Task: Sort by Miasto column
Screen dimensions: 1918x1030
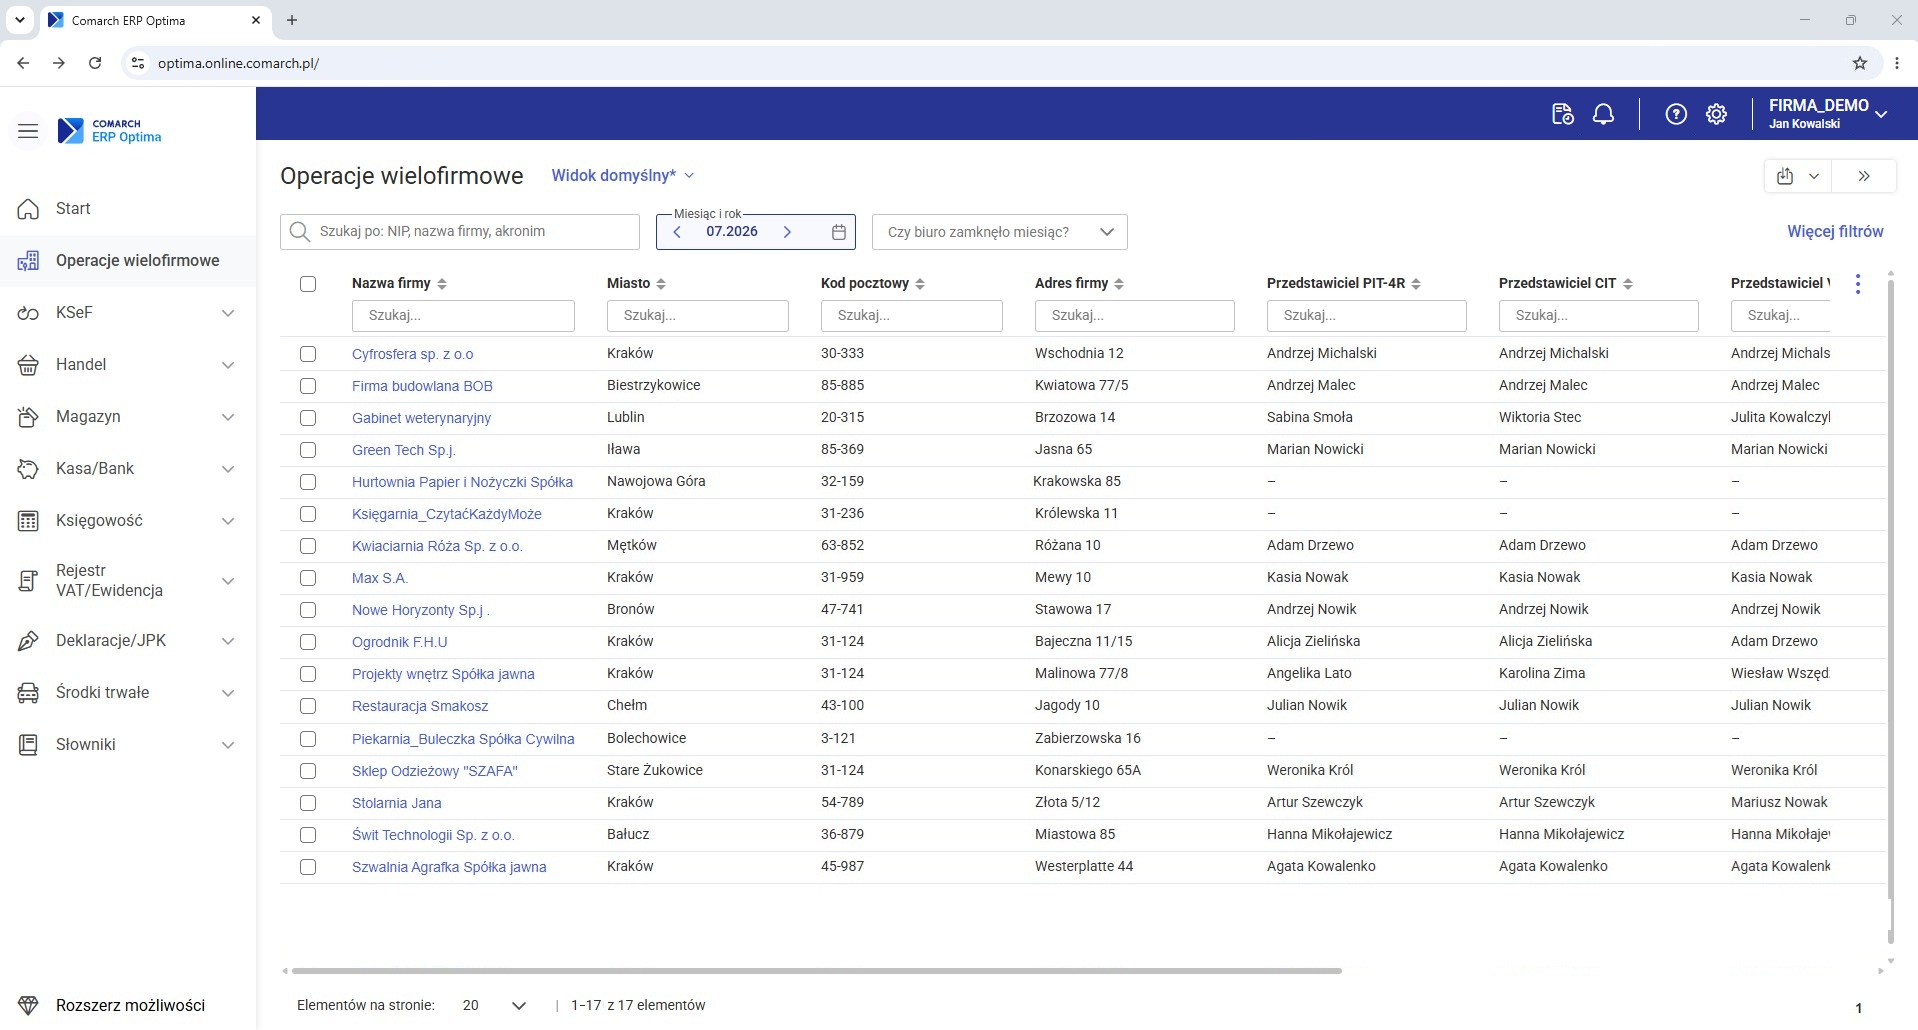Action: 661,284
